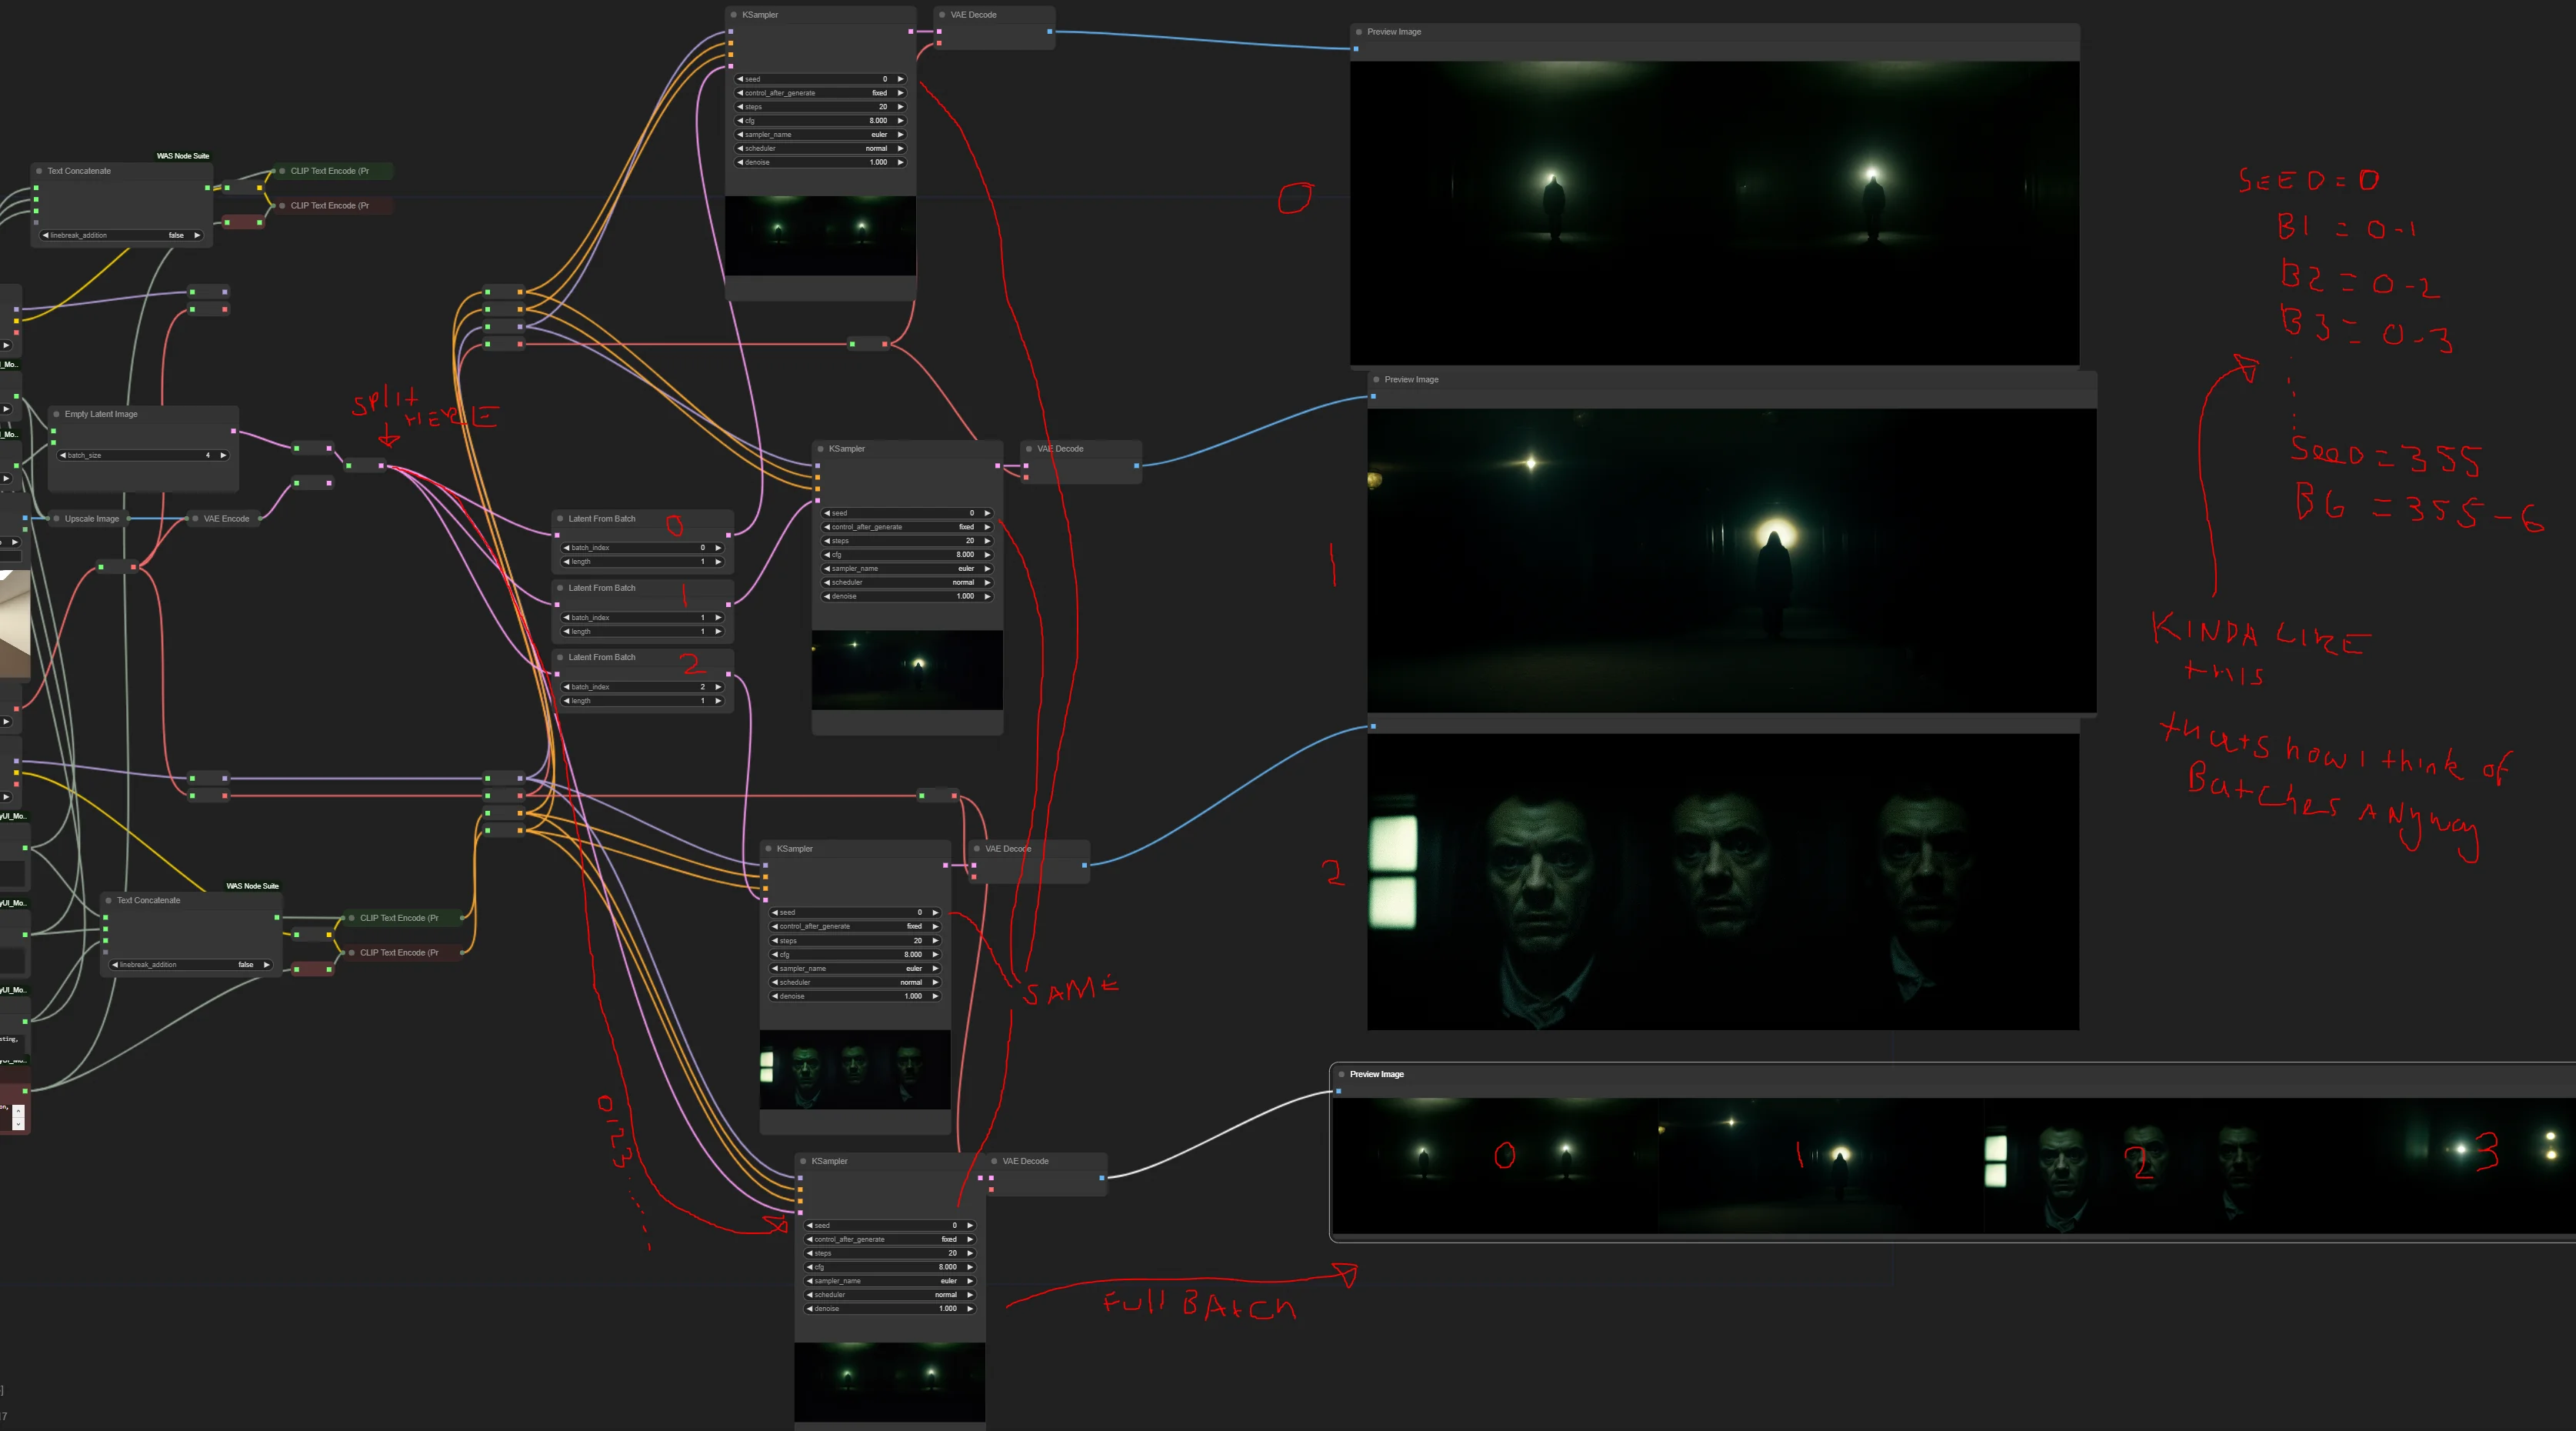Click the three-faces image in Preview Image

click(x=1723, y=882)
